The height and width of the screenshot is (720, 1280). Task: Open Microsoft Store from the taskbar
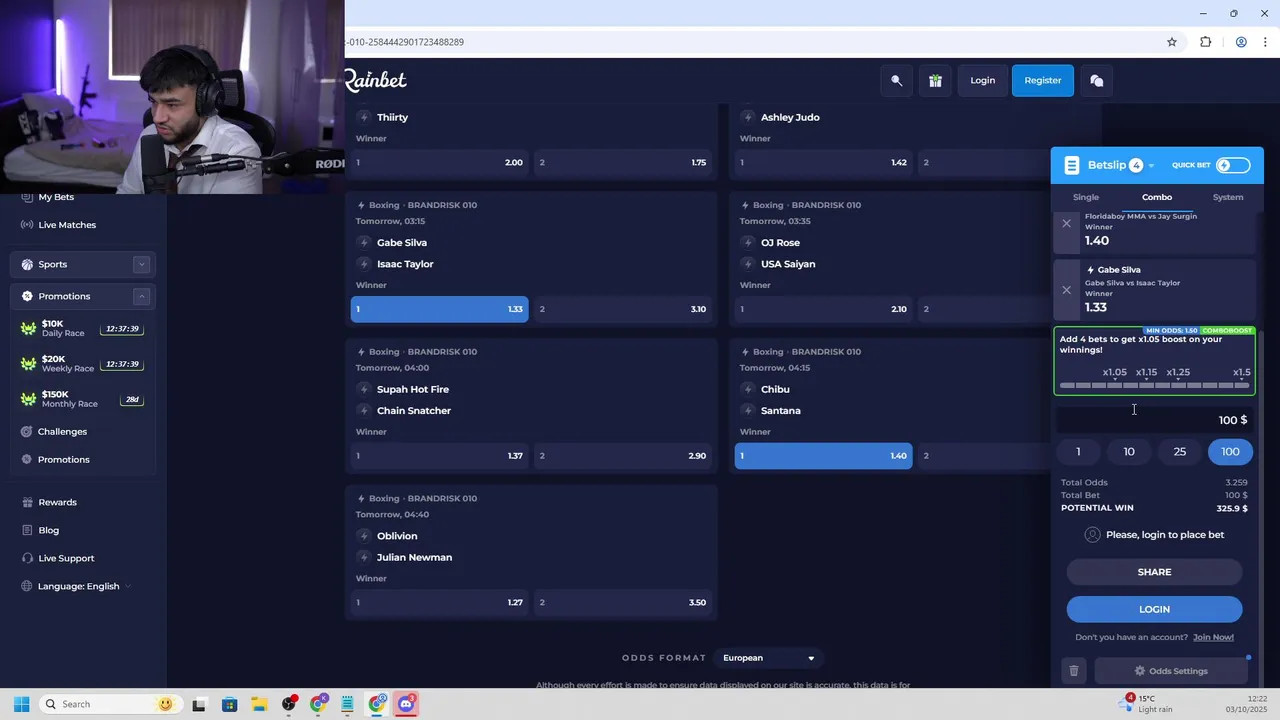coord(229,704)
